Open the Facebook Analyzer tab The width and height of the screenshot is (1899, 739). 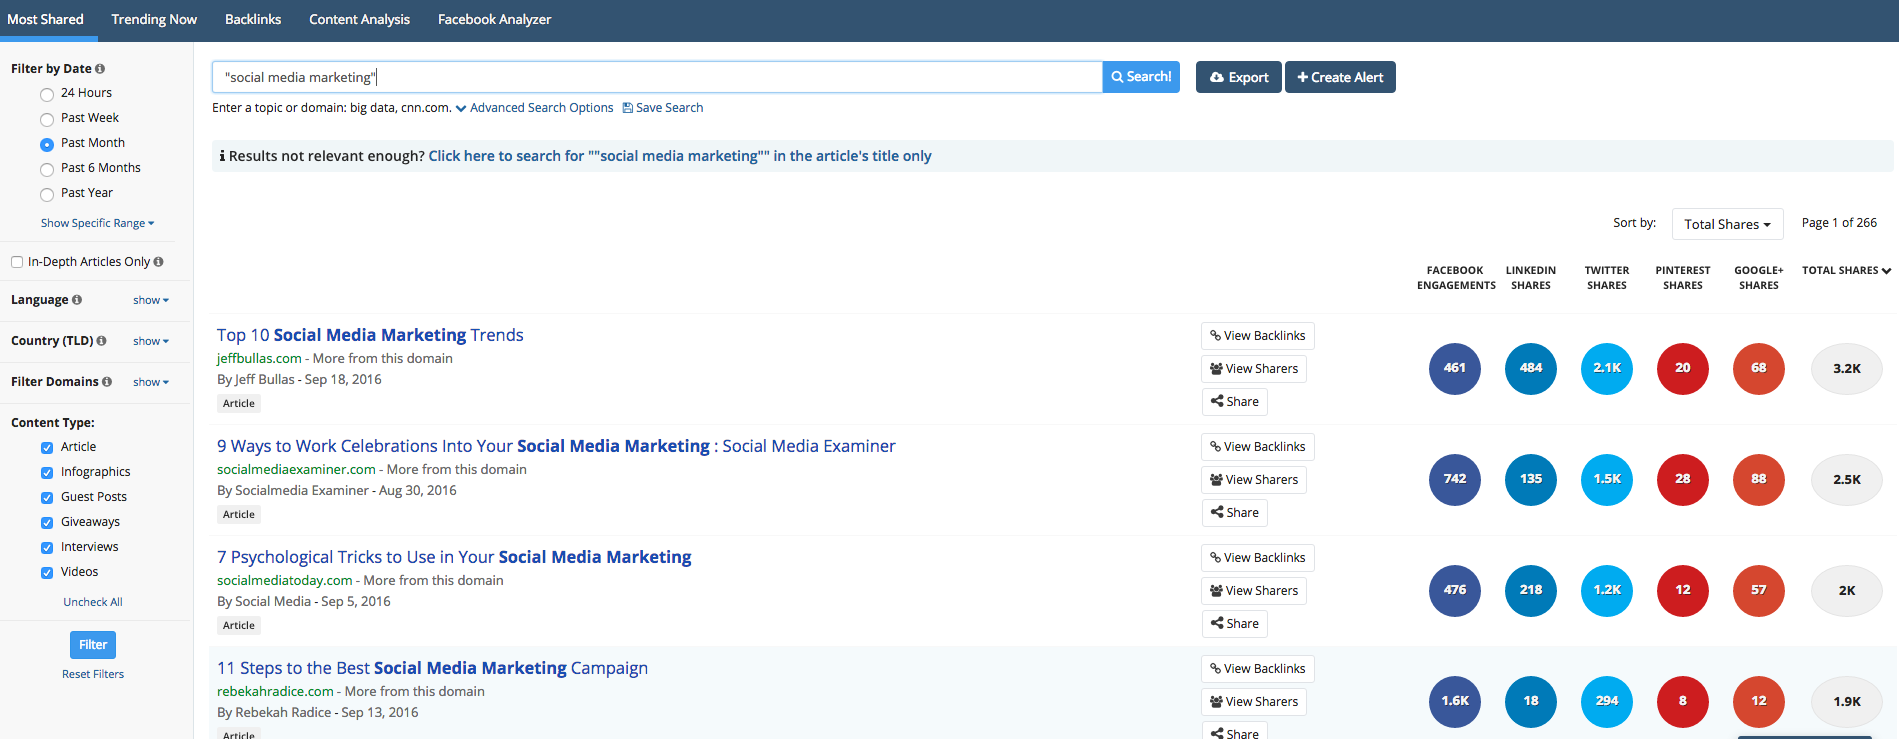[494, 20]
